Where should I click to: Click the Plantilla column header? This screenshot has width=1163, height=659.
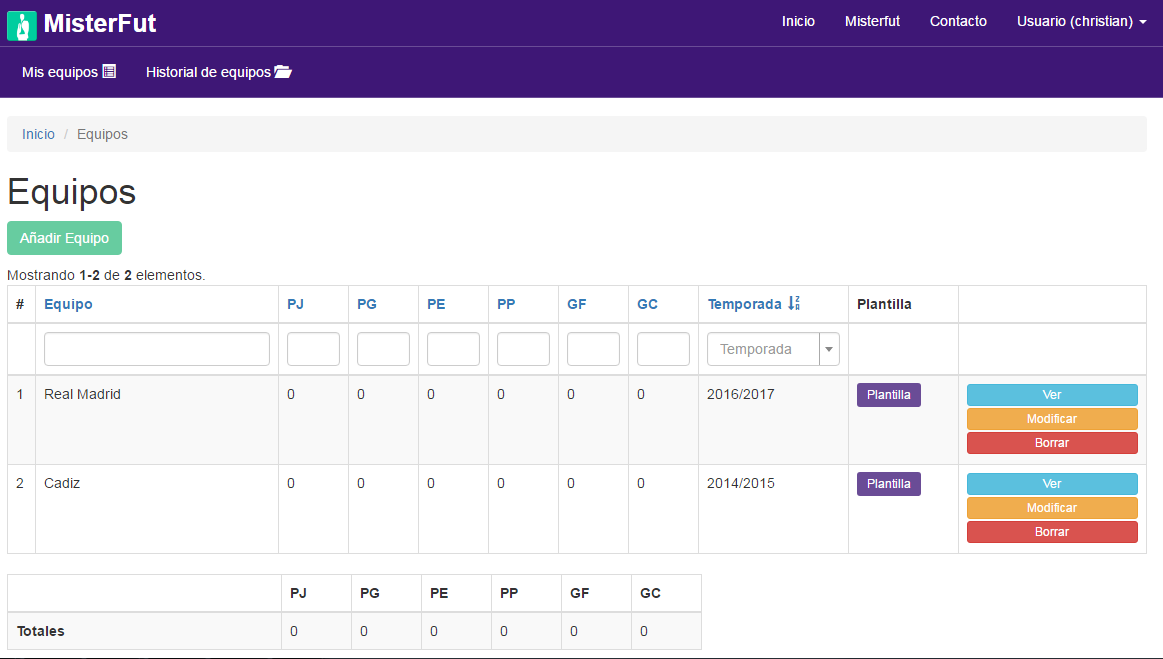[x=884, y=304]
